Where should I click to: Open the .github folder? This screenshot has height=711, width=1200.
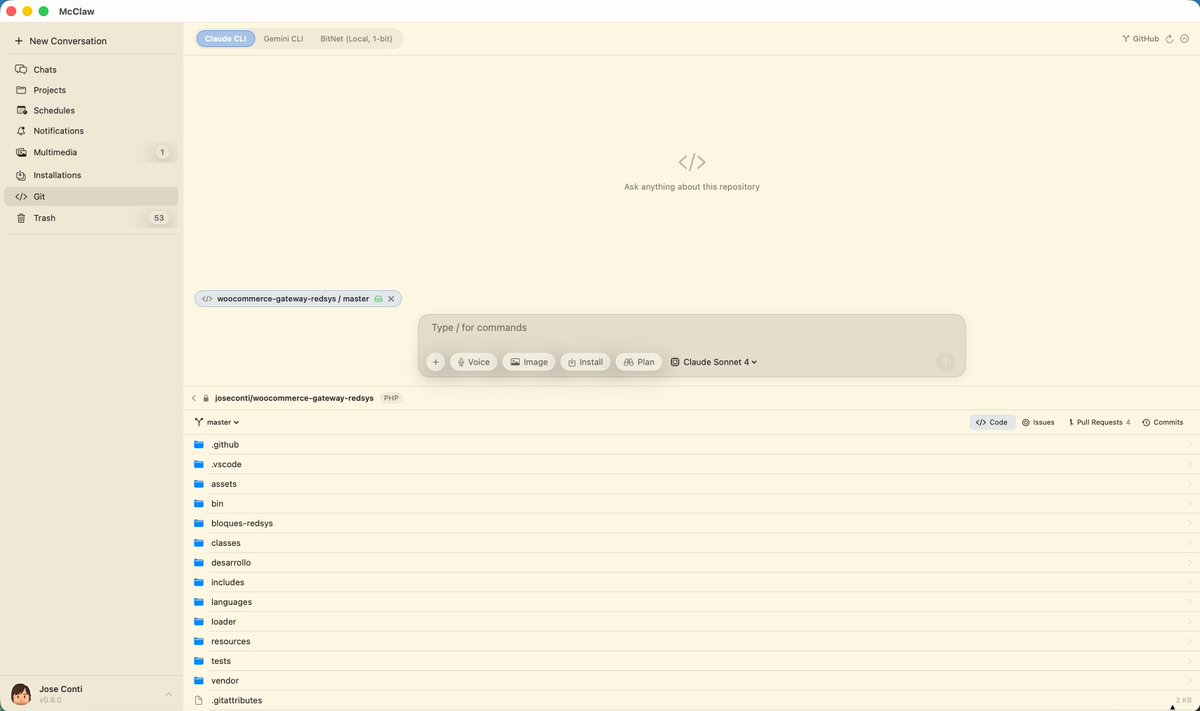[x=691, y=445]
